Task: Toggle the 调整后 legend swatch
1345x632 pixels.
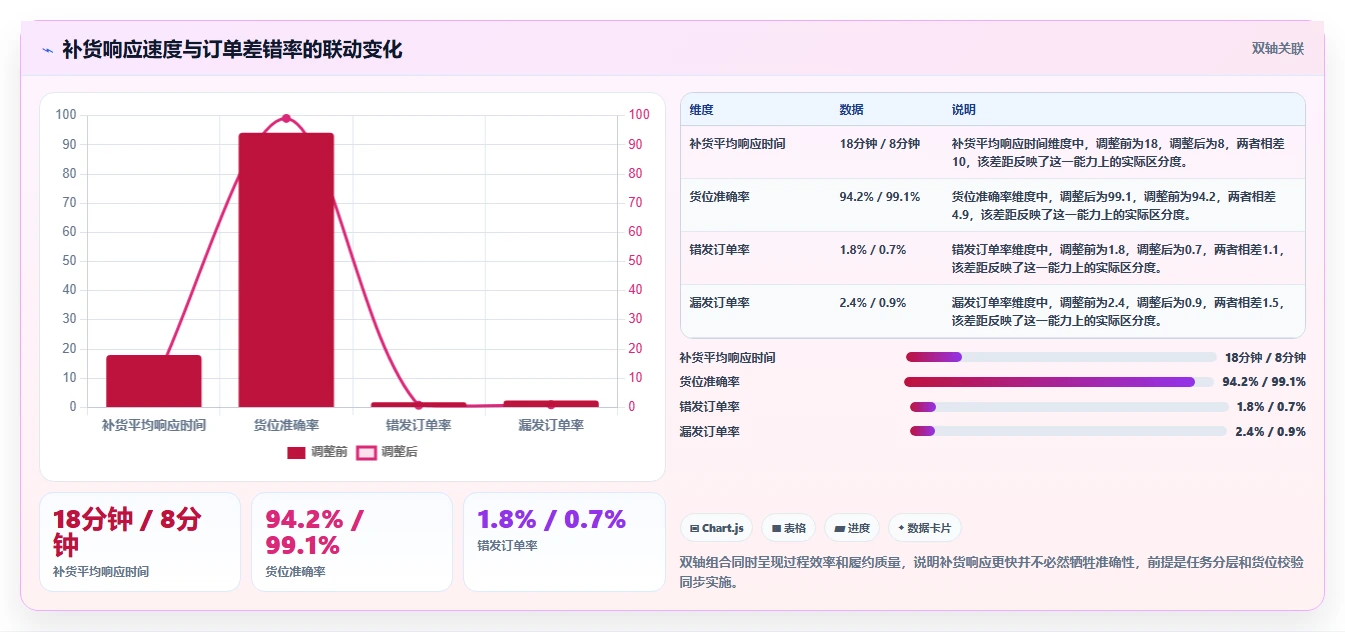Action: click(x=366, y=452)
